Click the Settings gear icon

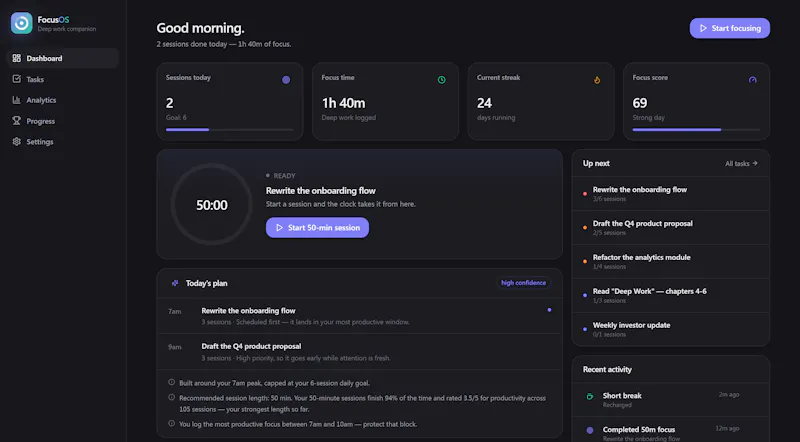click(17, 141)
